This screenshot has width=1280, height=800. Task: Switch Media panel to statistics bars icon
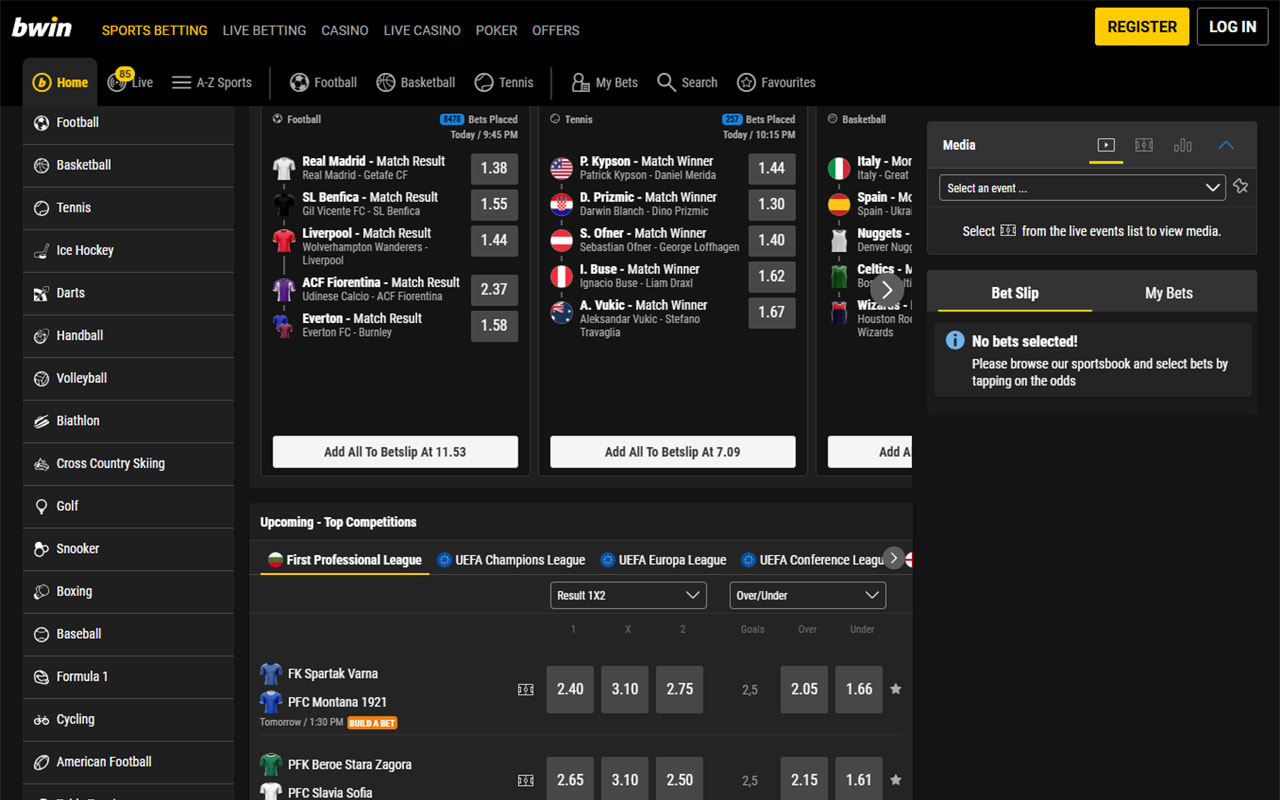(x=1183, y=145)
